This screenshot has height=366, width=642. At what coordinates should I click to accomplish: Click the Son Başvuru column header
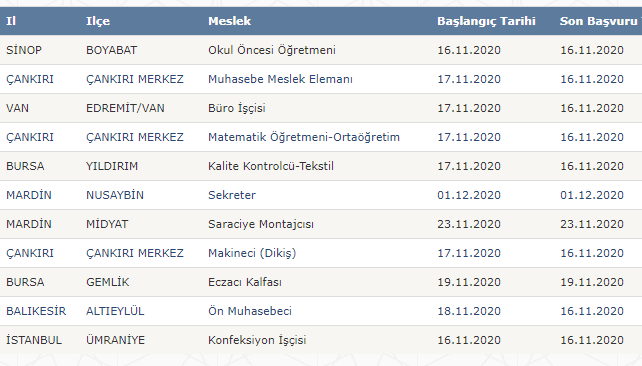click(600, 21)
